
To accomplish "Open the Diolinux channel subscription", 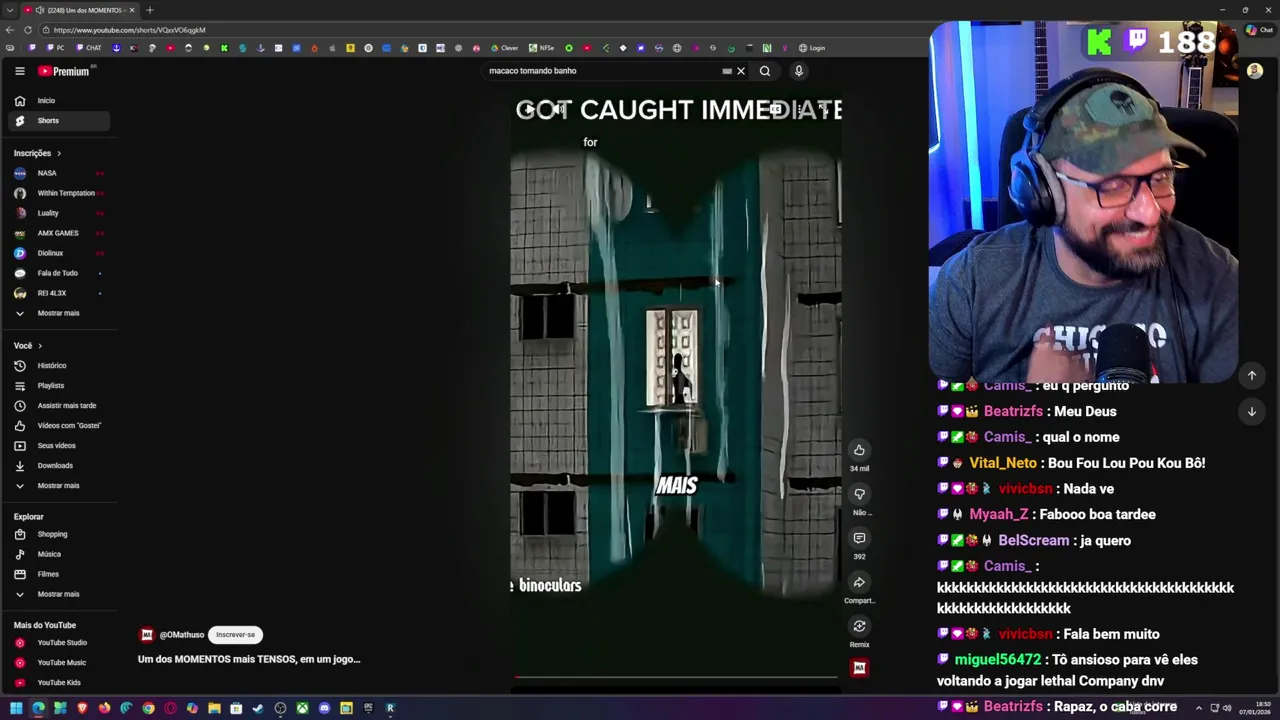I will [58, 253].
